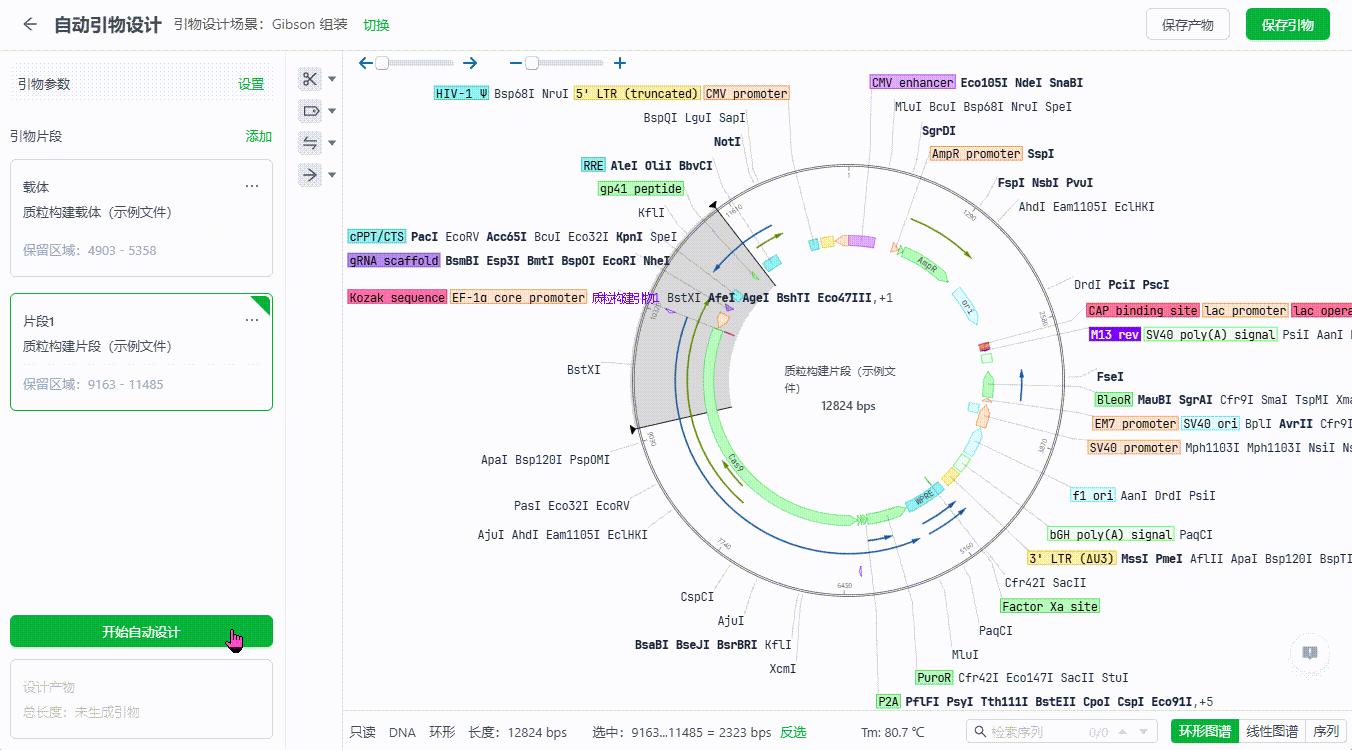Screen dimensions: 1352x750
Task: Click the double-arrow swap icon in toolbar
Action: [x=310, y=143]
